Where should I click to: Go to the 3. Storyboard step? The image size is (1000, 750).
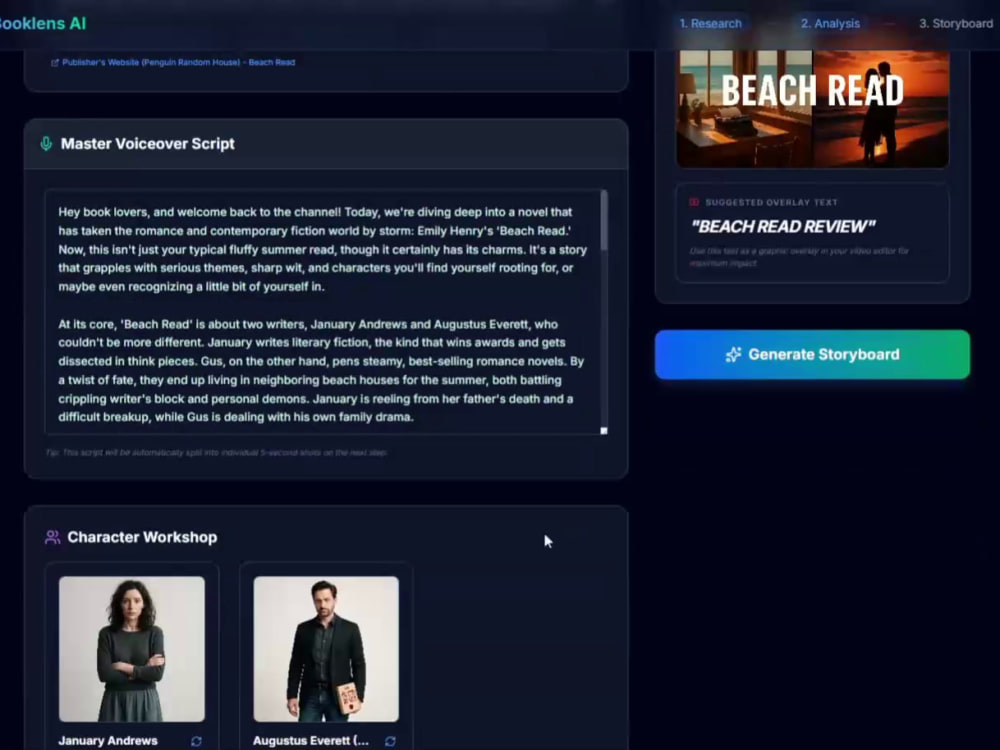[x=955, y=24]
